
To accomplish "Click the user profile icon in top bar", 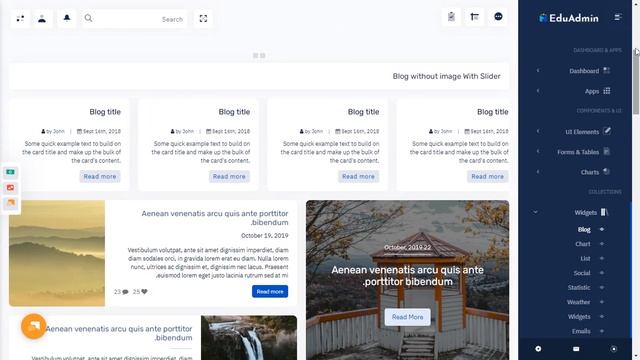I will pos(42,19).
